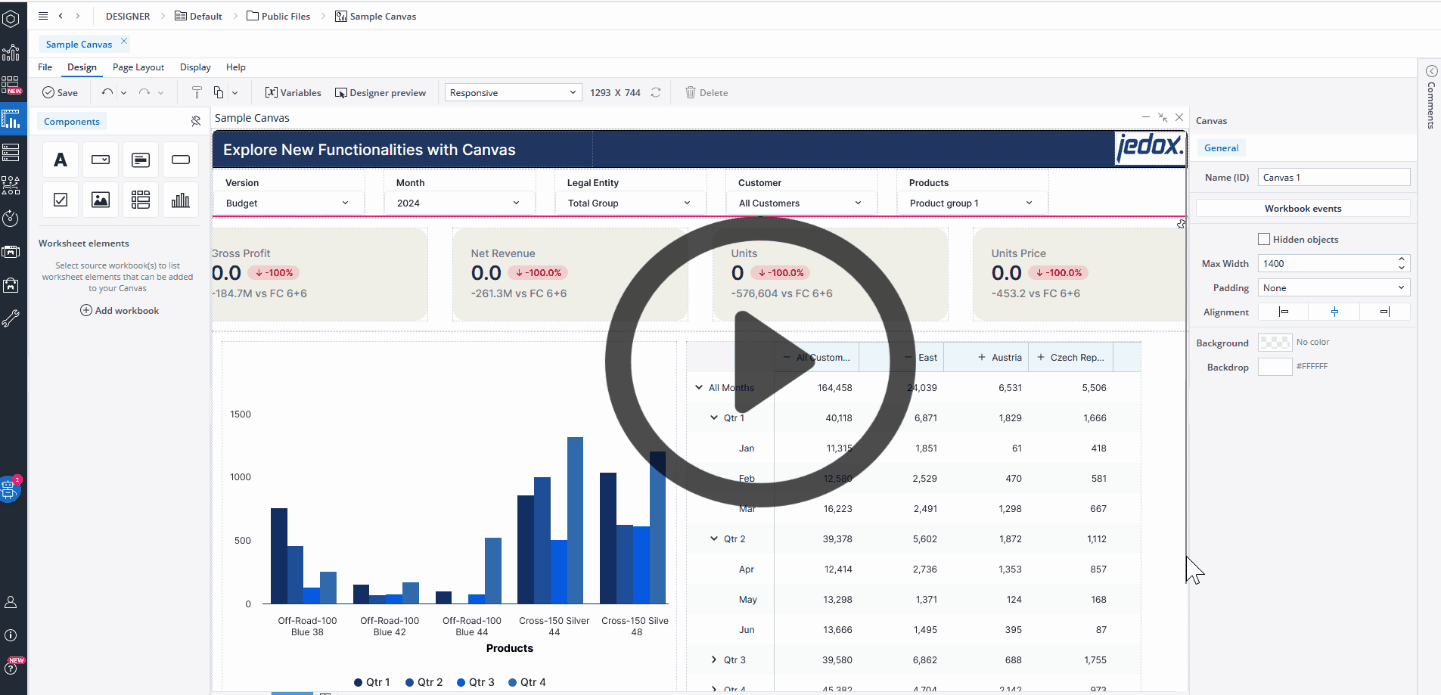Set alignment to left
This screenshot has height=695, width=1441.
[1283, 312]
